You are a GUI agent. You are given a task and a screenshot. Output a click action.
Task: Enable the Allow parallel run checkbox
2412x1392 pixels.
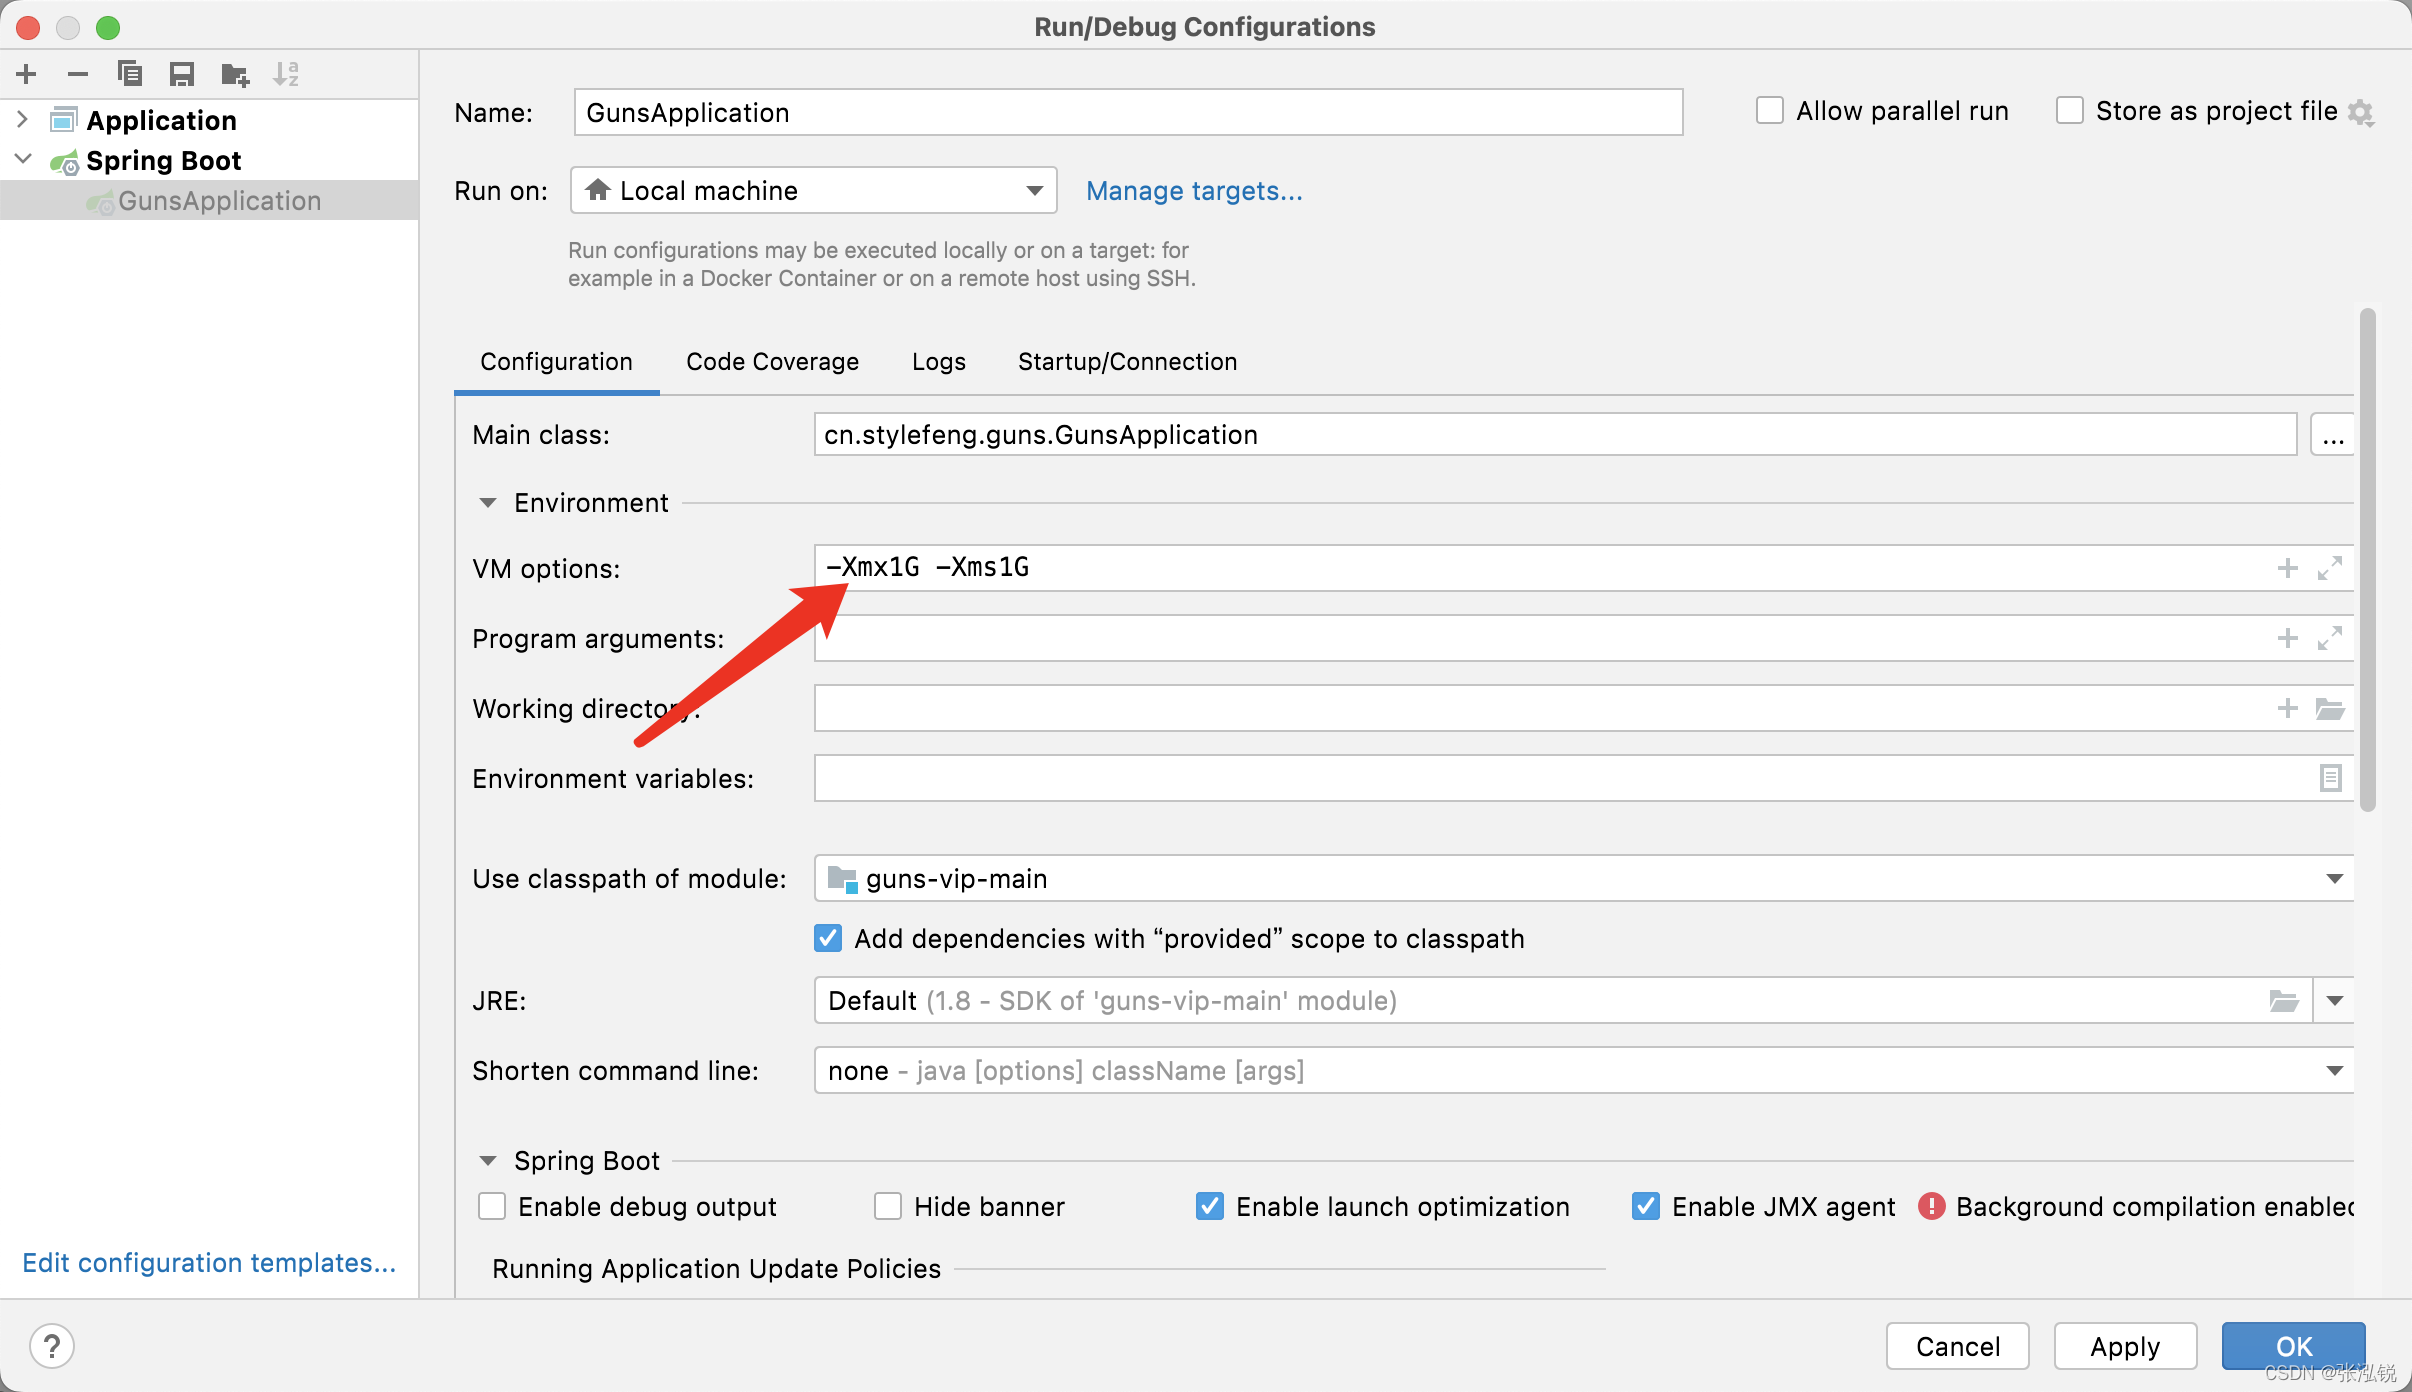[x=1770, y=111]
